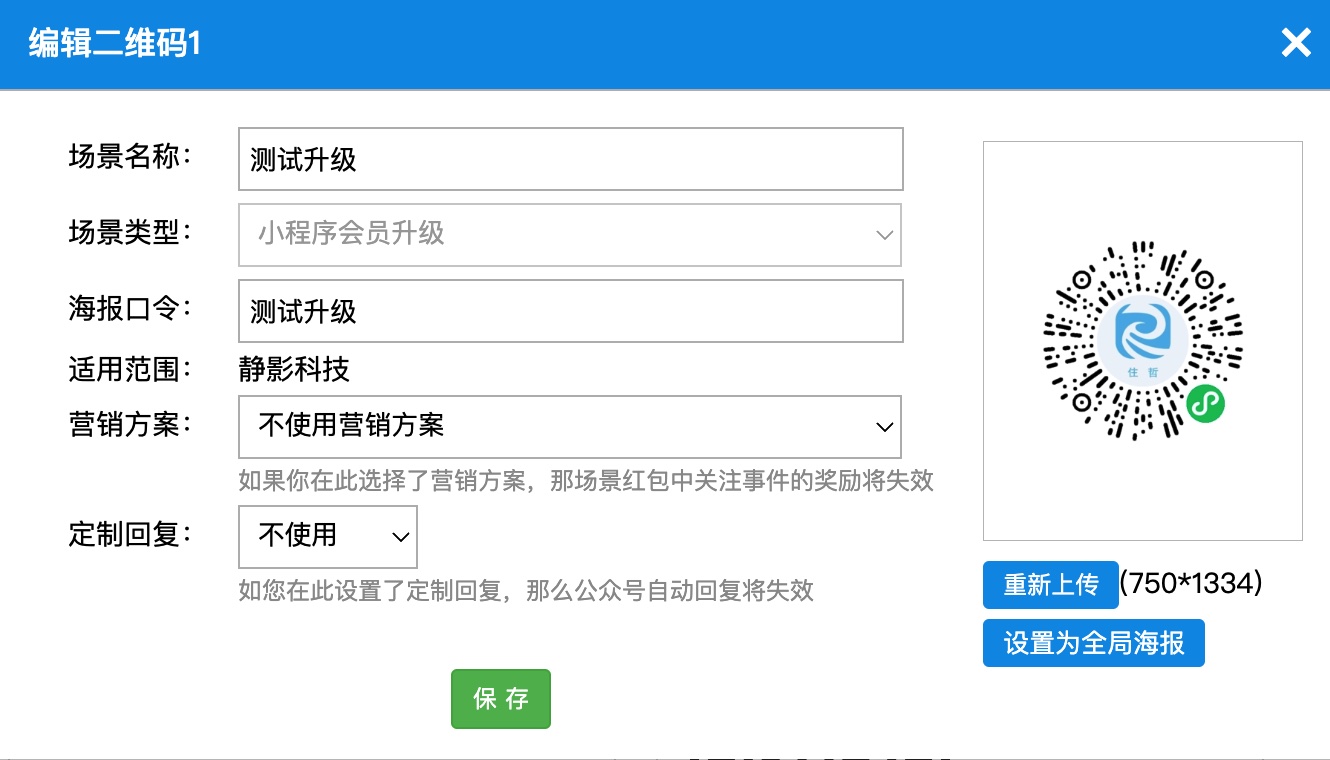Click the blue logo in QR code center
This screenshot has height=760, width=1330.
(x=1143, y=333)
